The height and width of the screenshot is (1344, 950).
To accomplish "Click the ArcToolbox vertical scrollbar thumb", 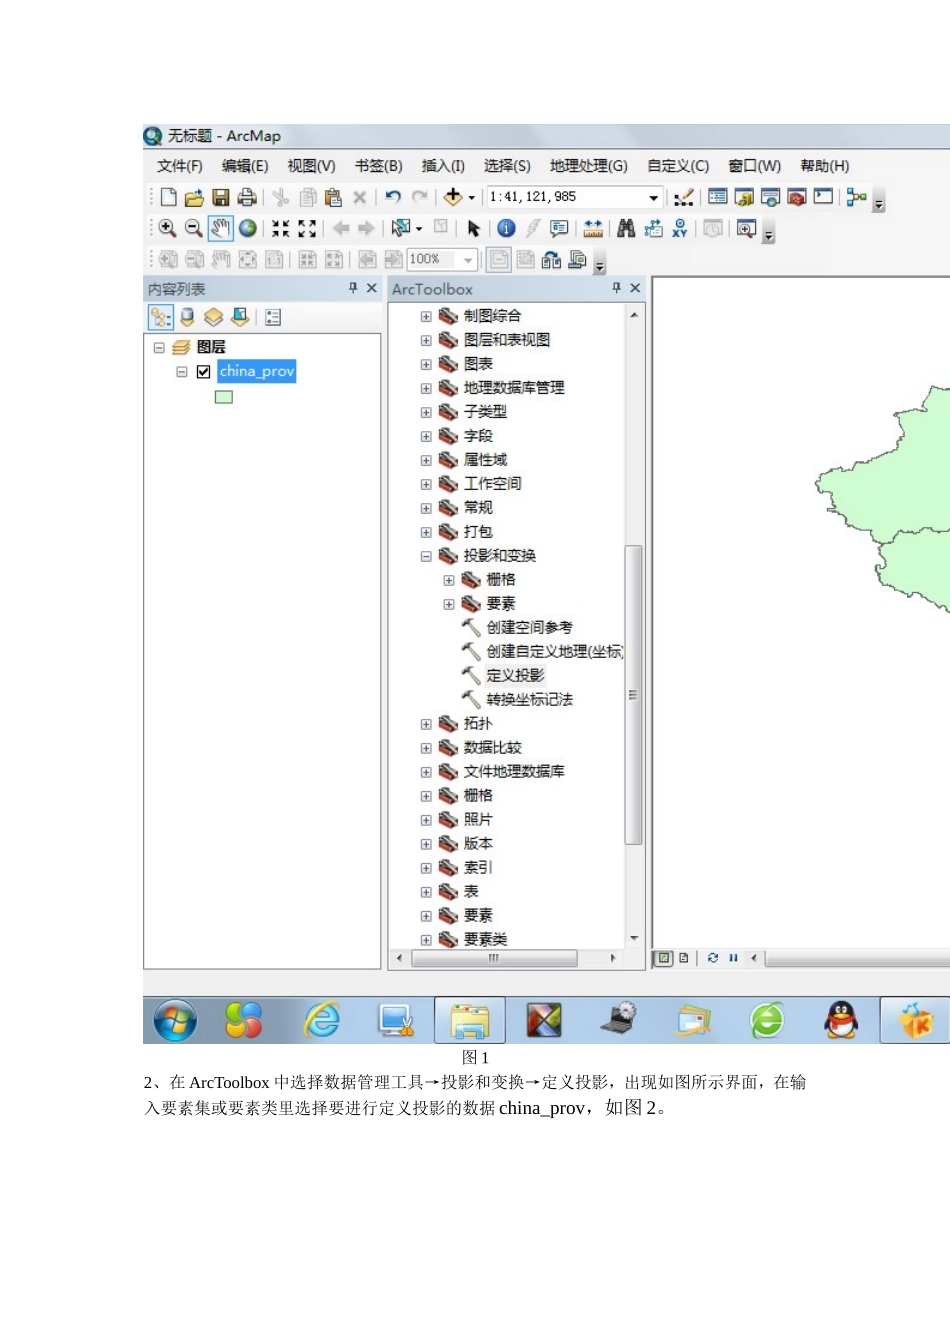I will [x=633, y=695].
